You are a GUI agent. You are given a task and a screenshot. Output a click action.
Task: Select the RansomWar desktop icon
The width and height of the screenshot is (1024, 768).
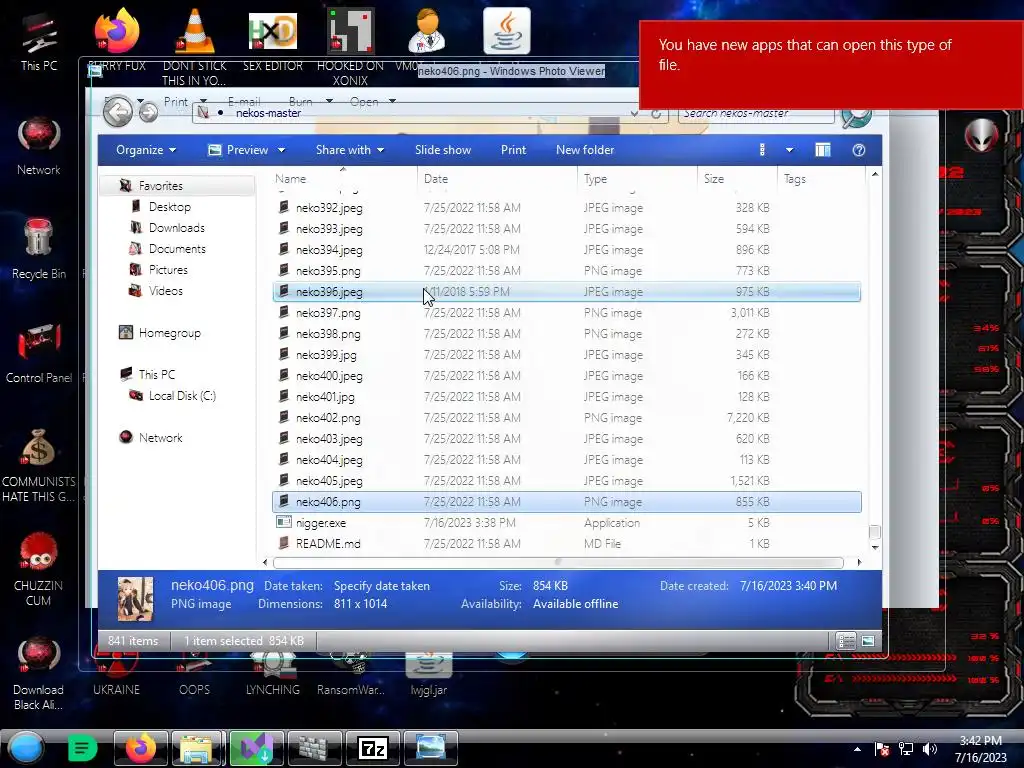tap(351, 675)
